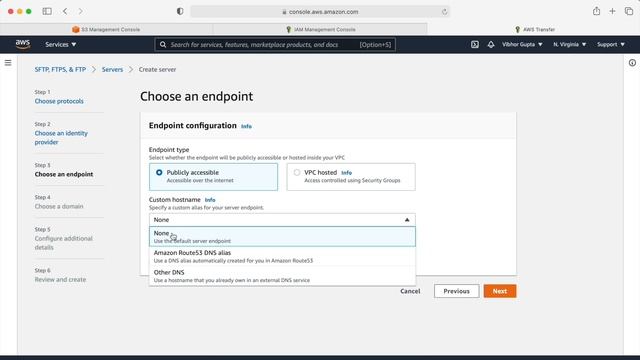Click the Configure additional details step label
640x360 pixels.
64,243
